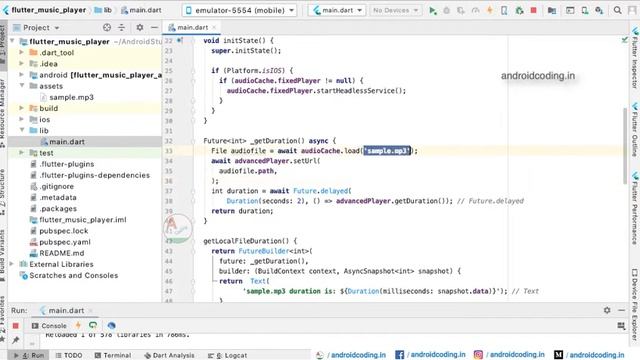Click the Debug bug icon in toolbar
The width and height of the screenshot is (640, 360).
click(447, 11)
